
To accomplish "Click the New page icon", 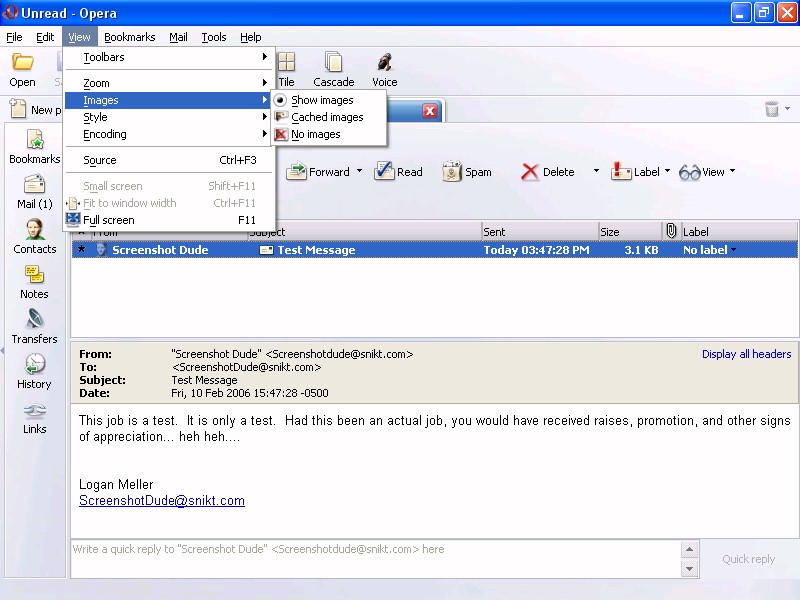I will point(18,109).
